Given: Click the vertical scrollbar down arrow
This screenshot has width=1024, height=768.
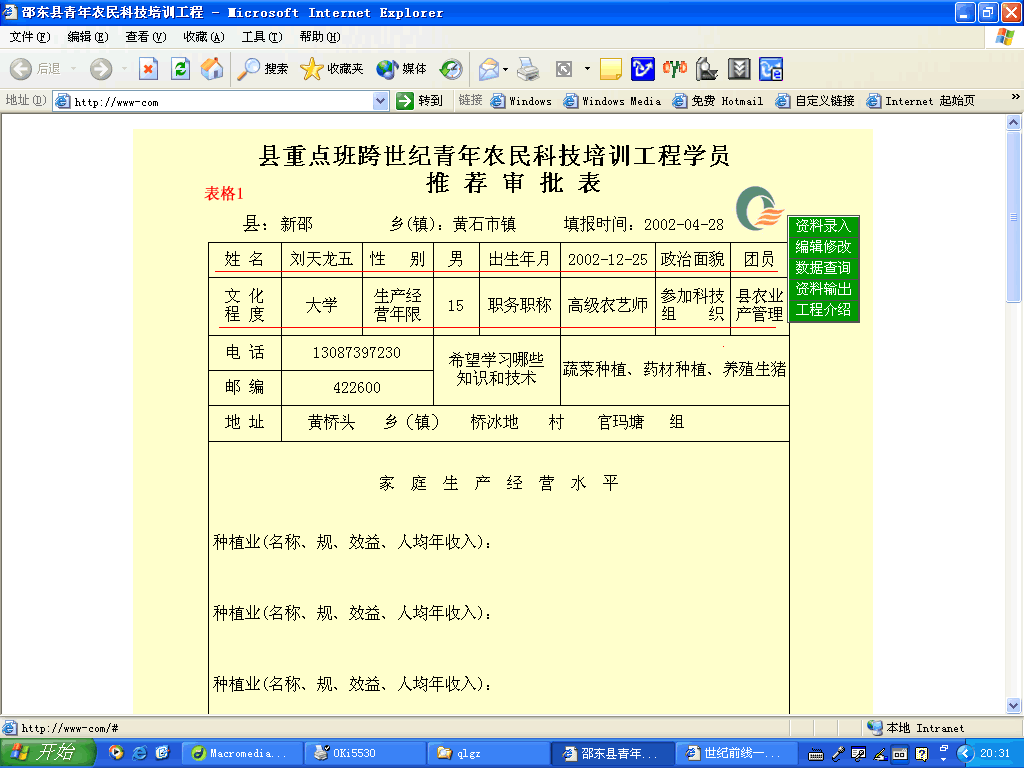Looking at the screenshot, I should tap(1014, 705).
